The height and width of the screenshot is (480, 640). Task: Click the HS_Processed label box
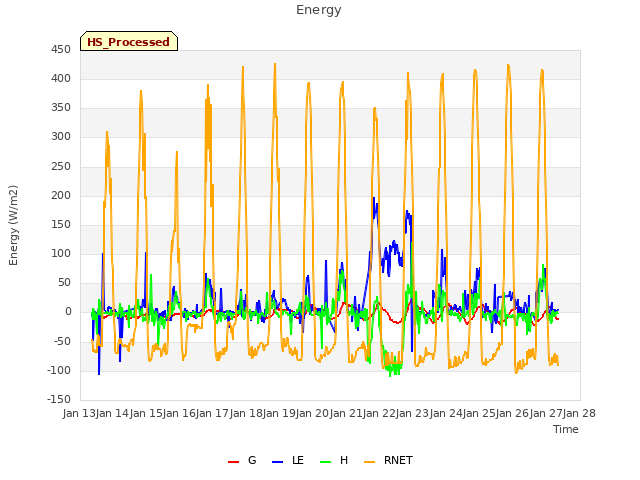tap(129, 41)
